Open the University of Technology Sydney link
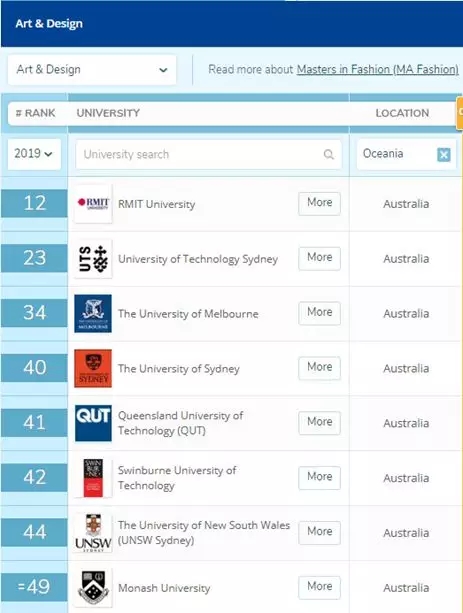Screen dimensions: 463x613 click(198, 259)
